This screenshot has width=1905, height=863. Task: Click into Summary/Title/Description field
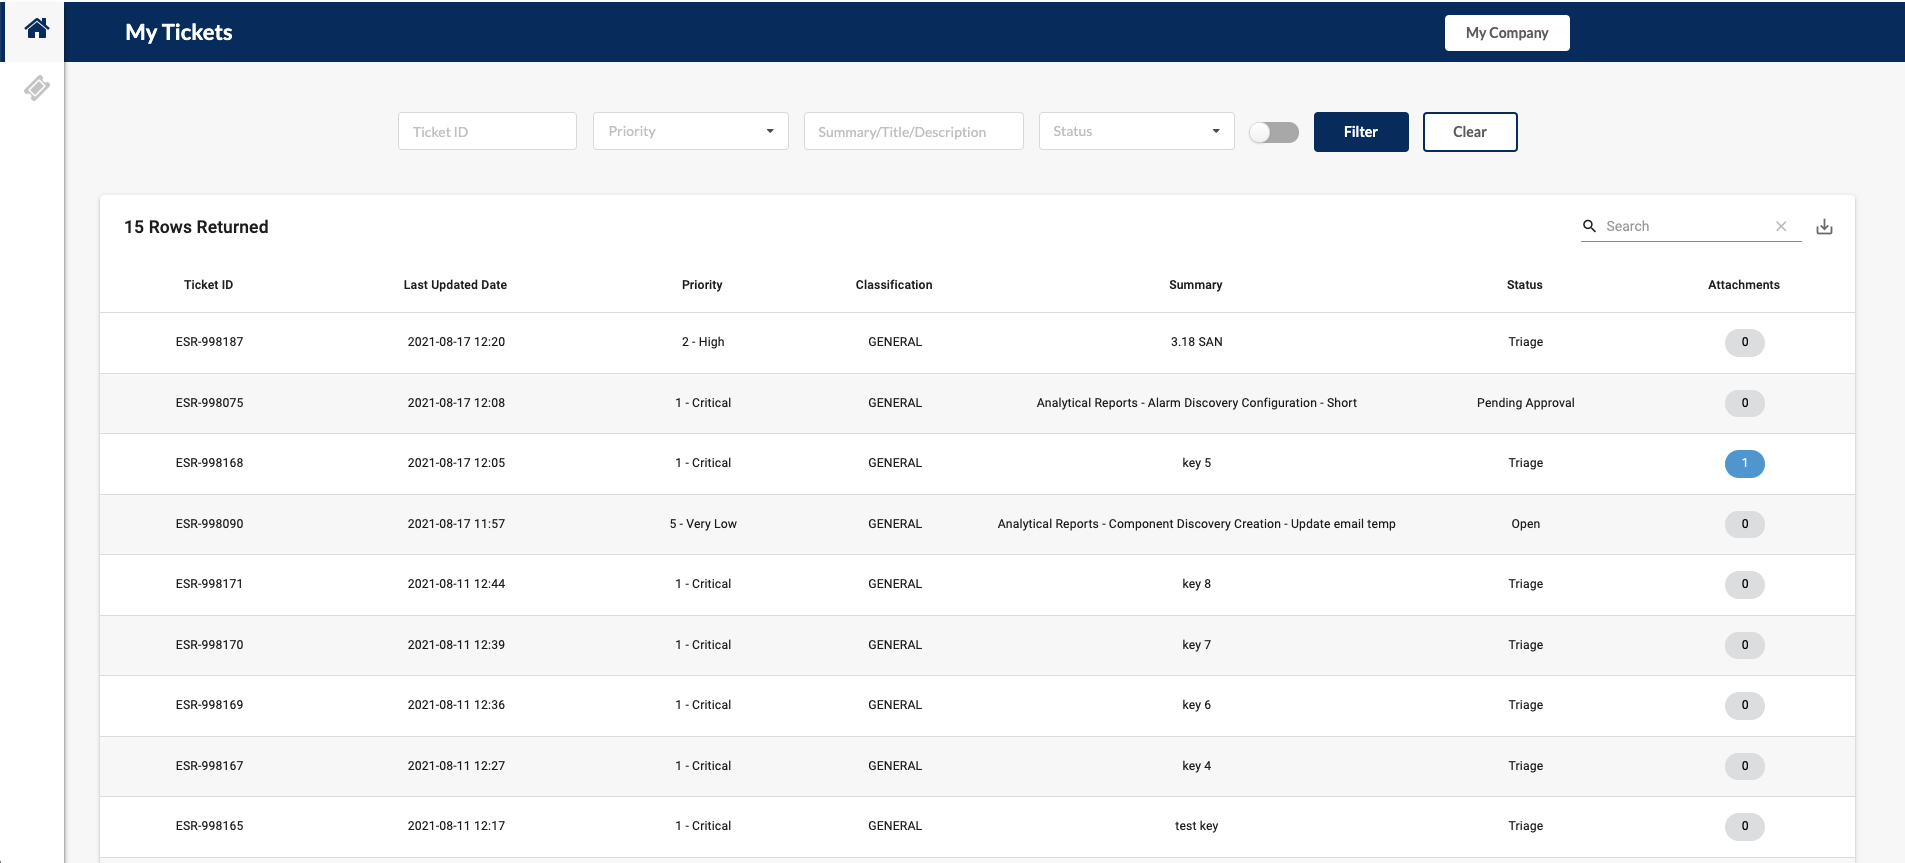913,132
